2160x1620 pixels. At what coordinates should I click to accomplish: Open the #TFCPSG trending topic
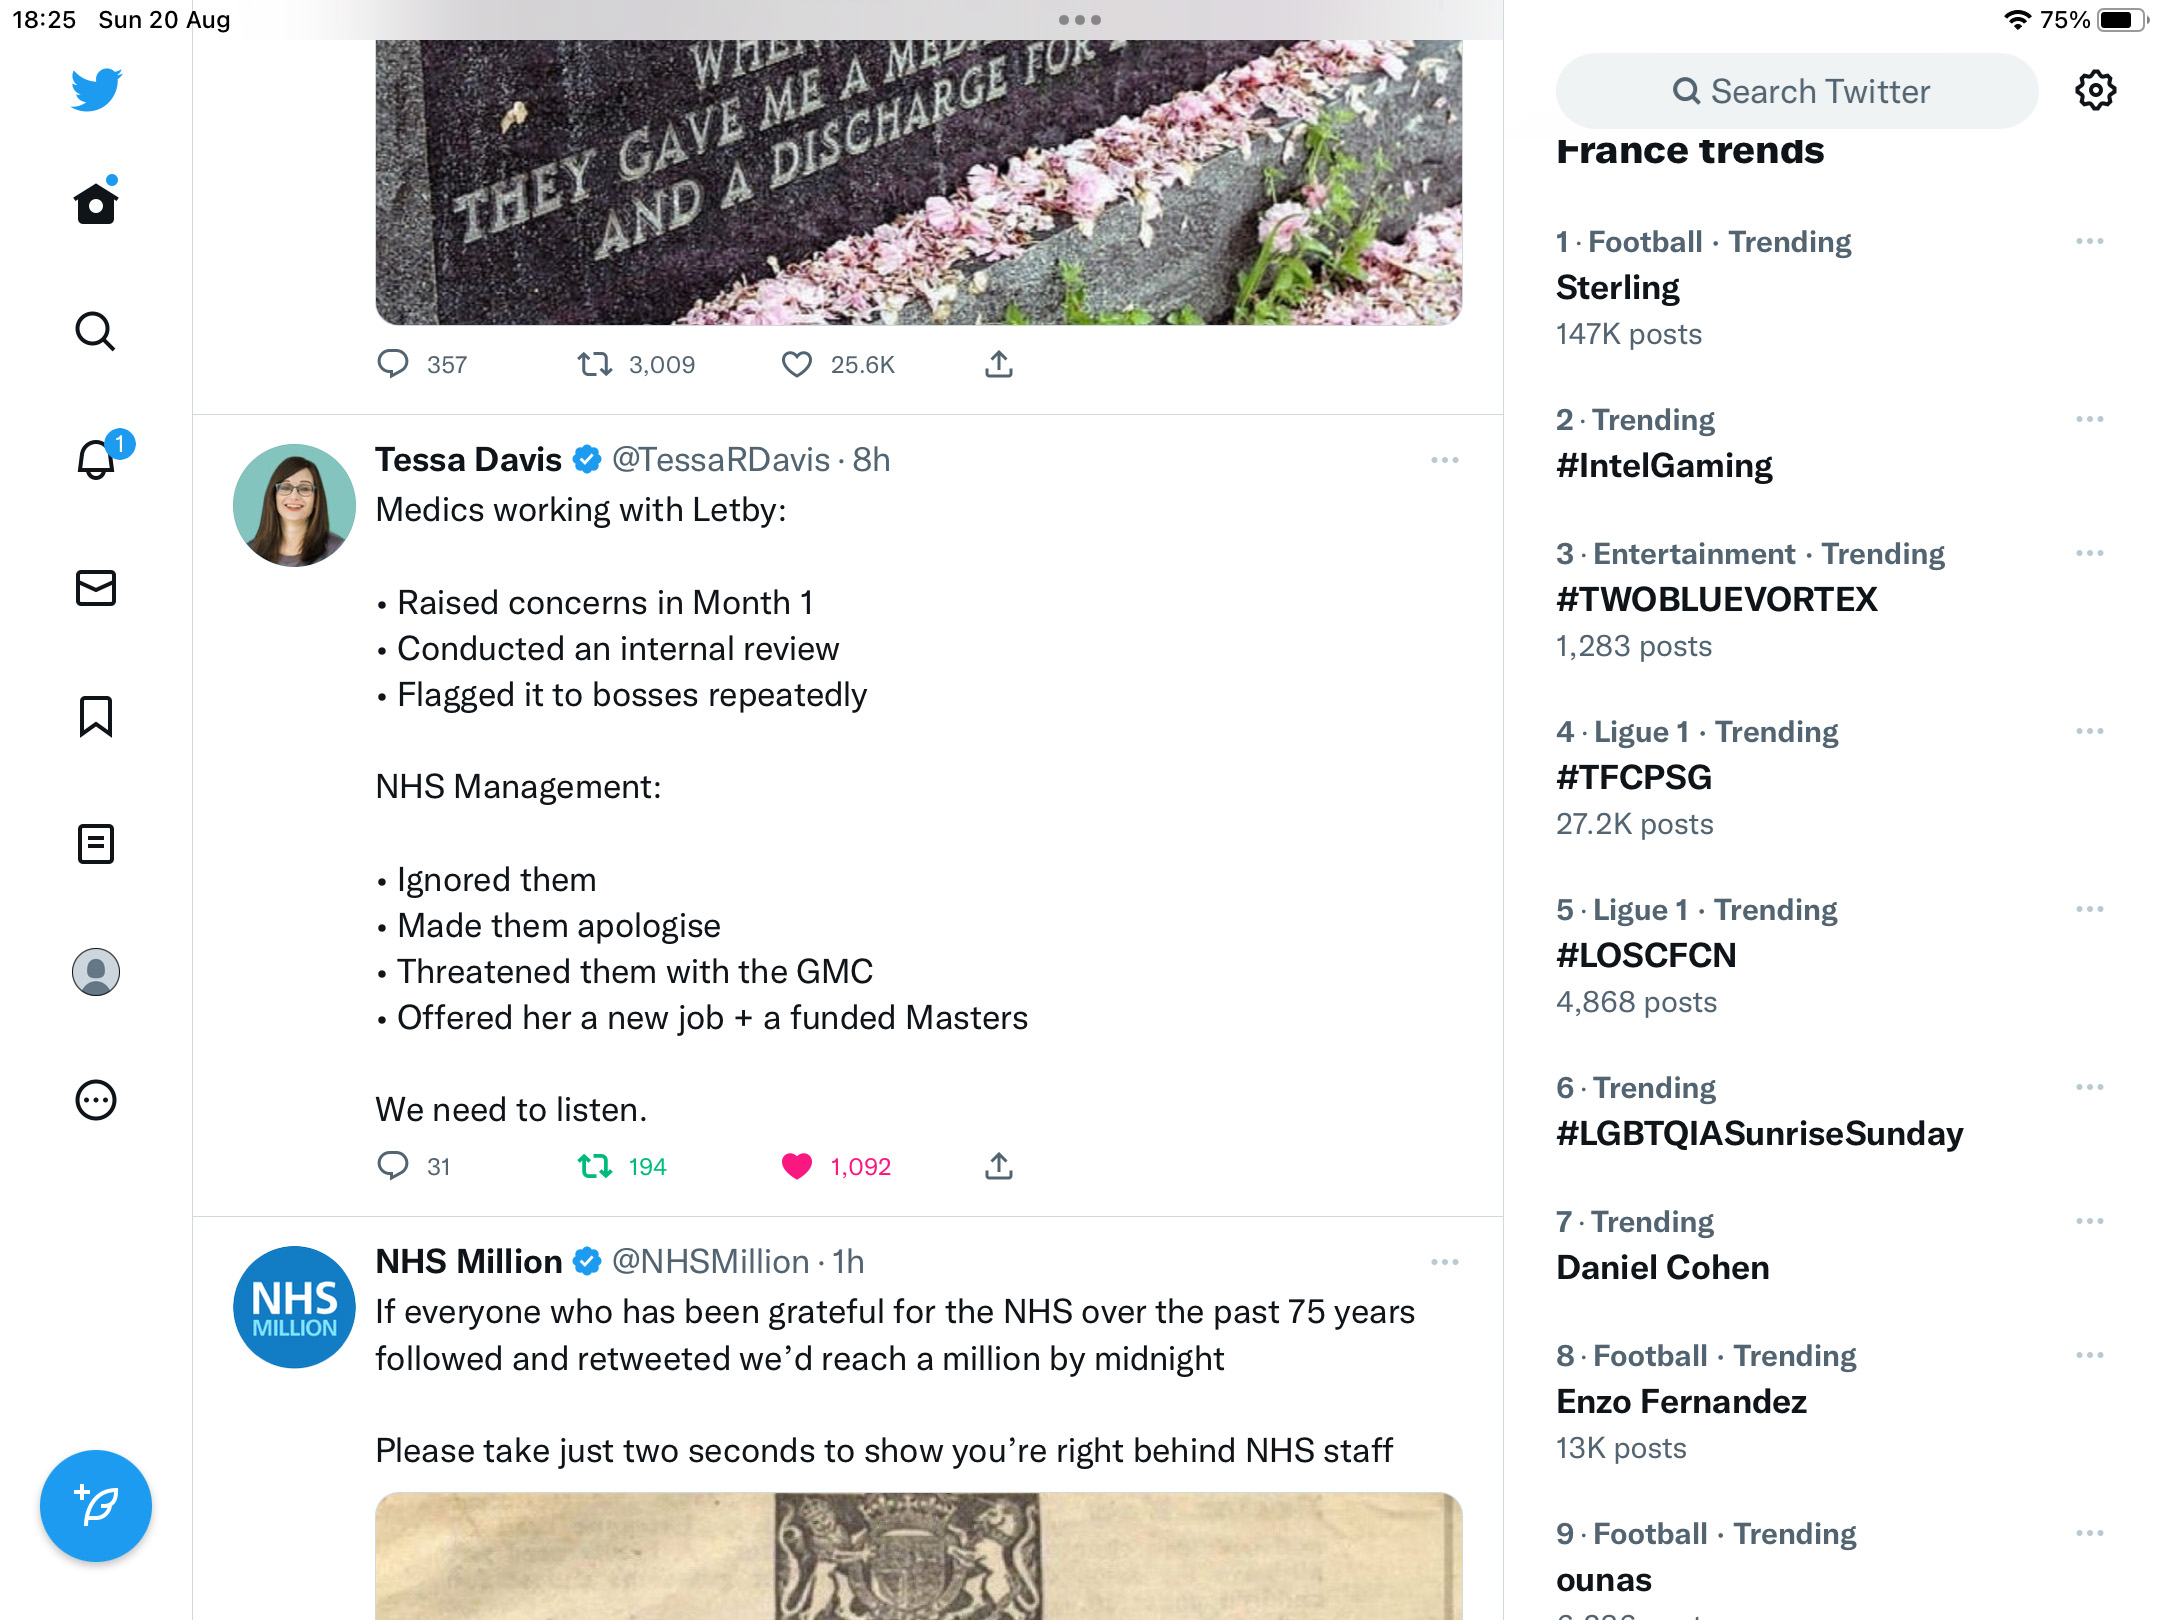1634,777
